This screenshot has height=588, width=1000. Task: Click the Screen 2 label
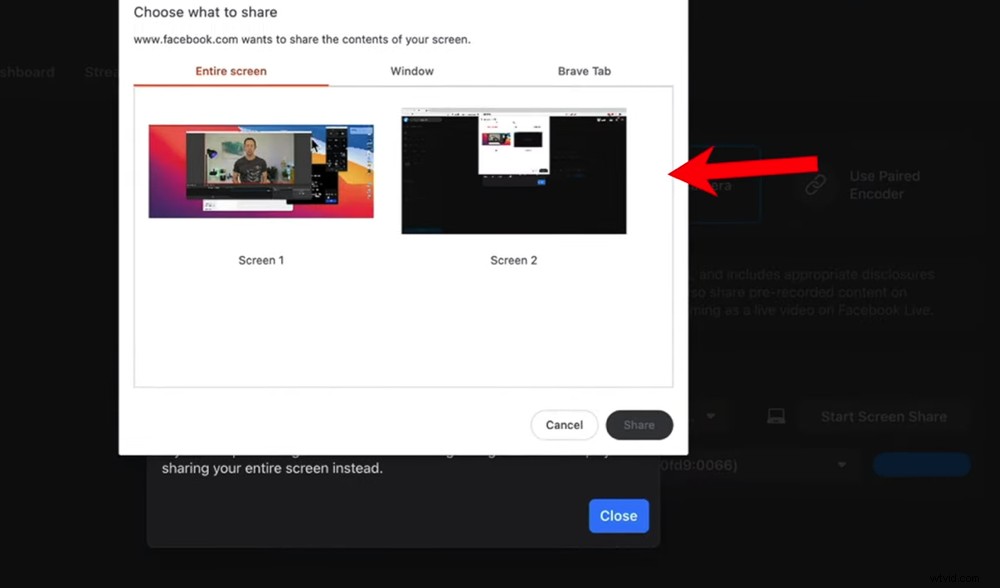click(513, 260)
